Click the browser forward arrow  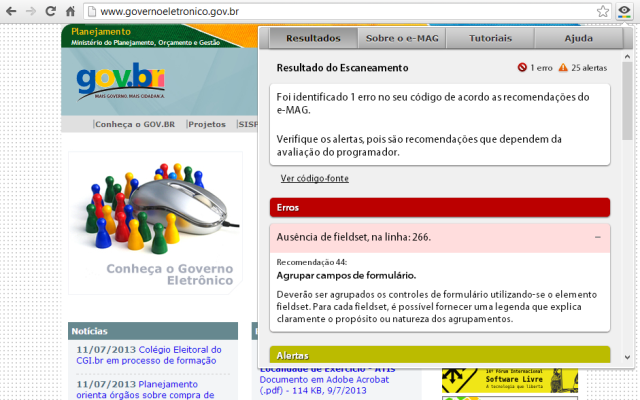click(x=32, y=11)
